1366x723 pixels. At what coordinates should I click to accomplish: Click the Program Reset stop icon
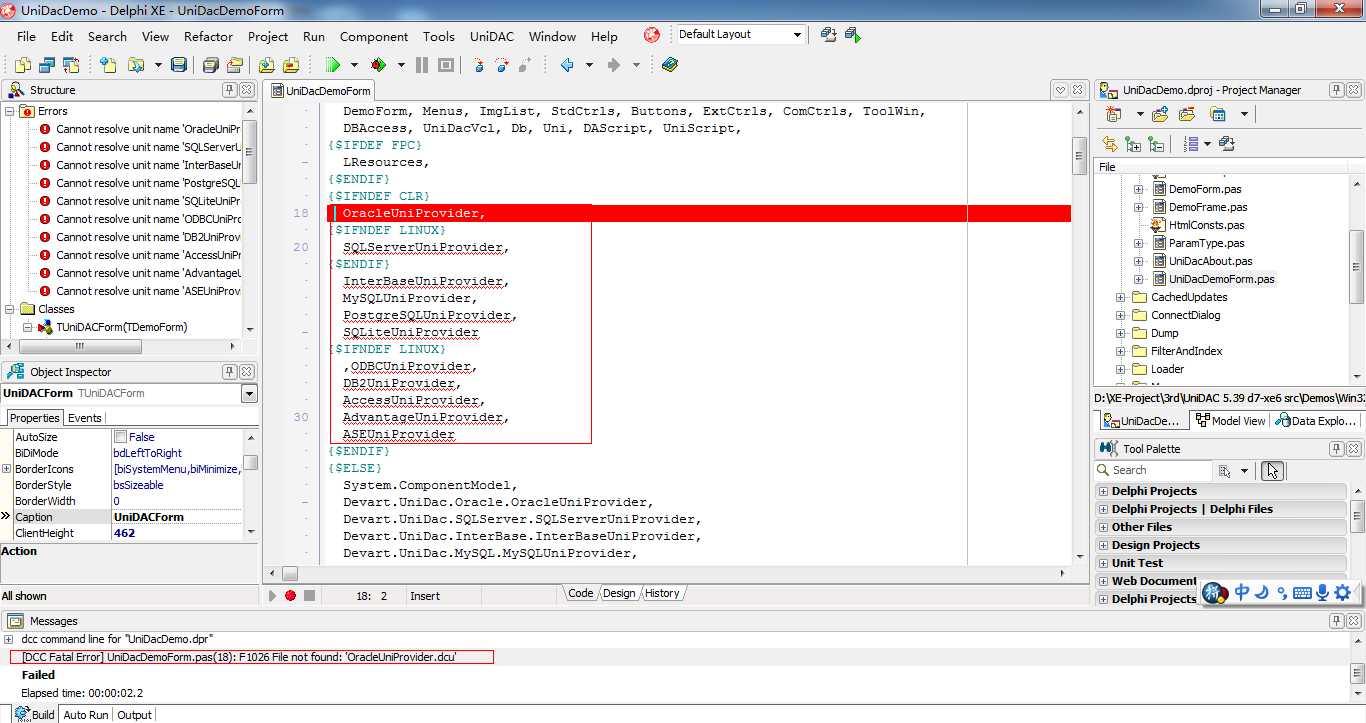(x=446, y=65)
